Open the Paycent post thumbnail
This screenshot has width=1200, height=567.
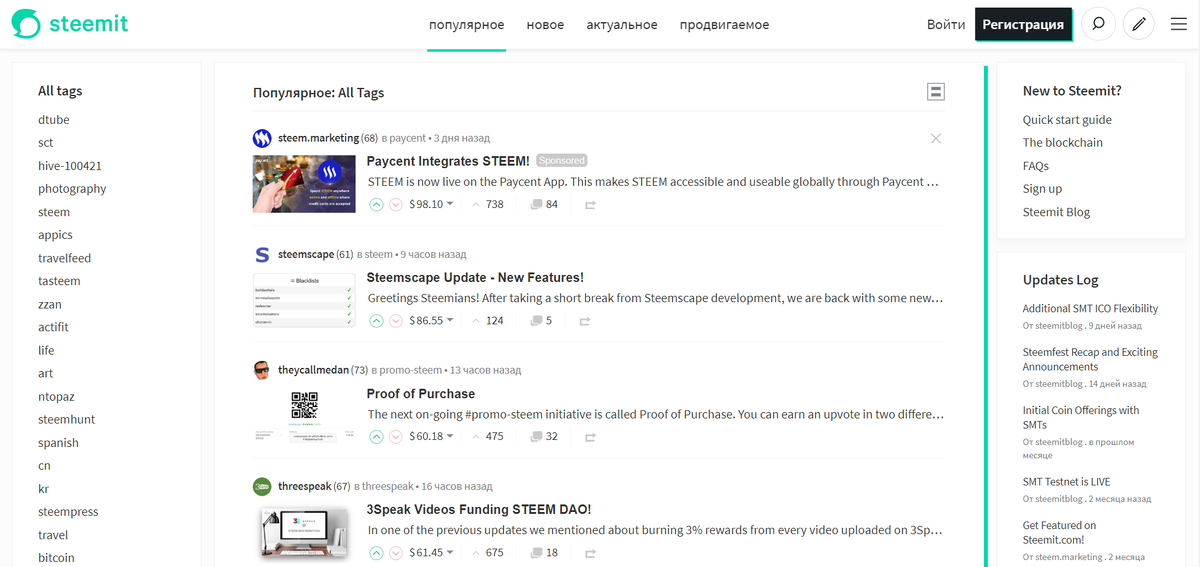(304, 183)
